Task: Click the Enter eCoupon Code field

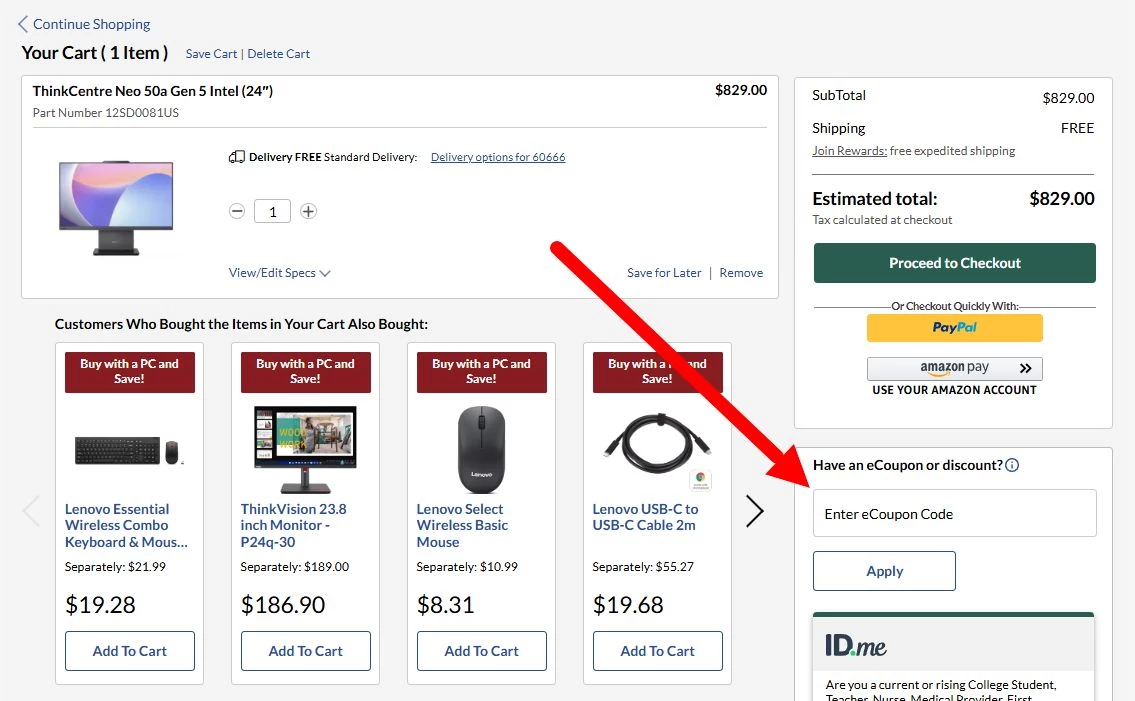Action: click(x=954, y=514)
